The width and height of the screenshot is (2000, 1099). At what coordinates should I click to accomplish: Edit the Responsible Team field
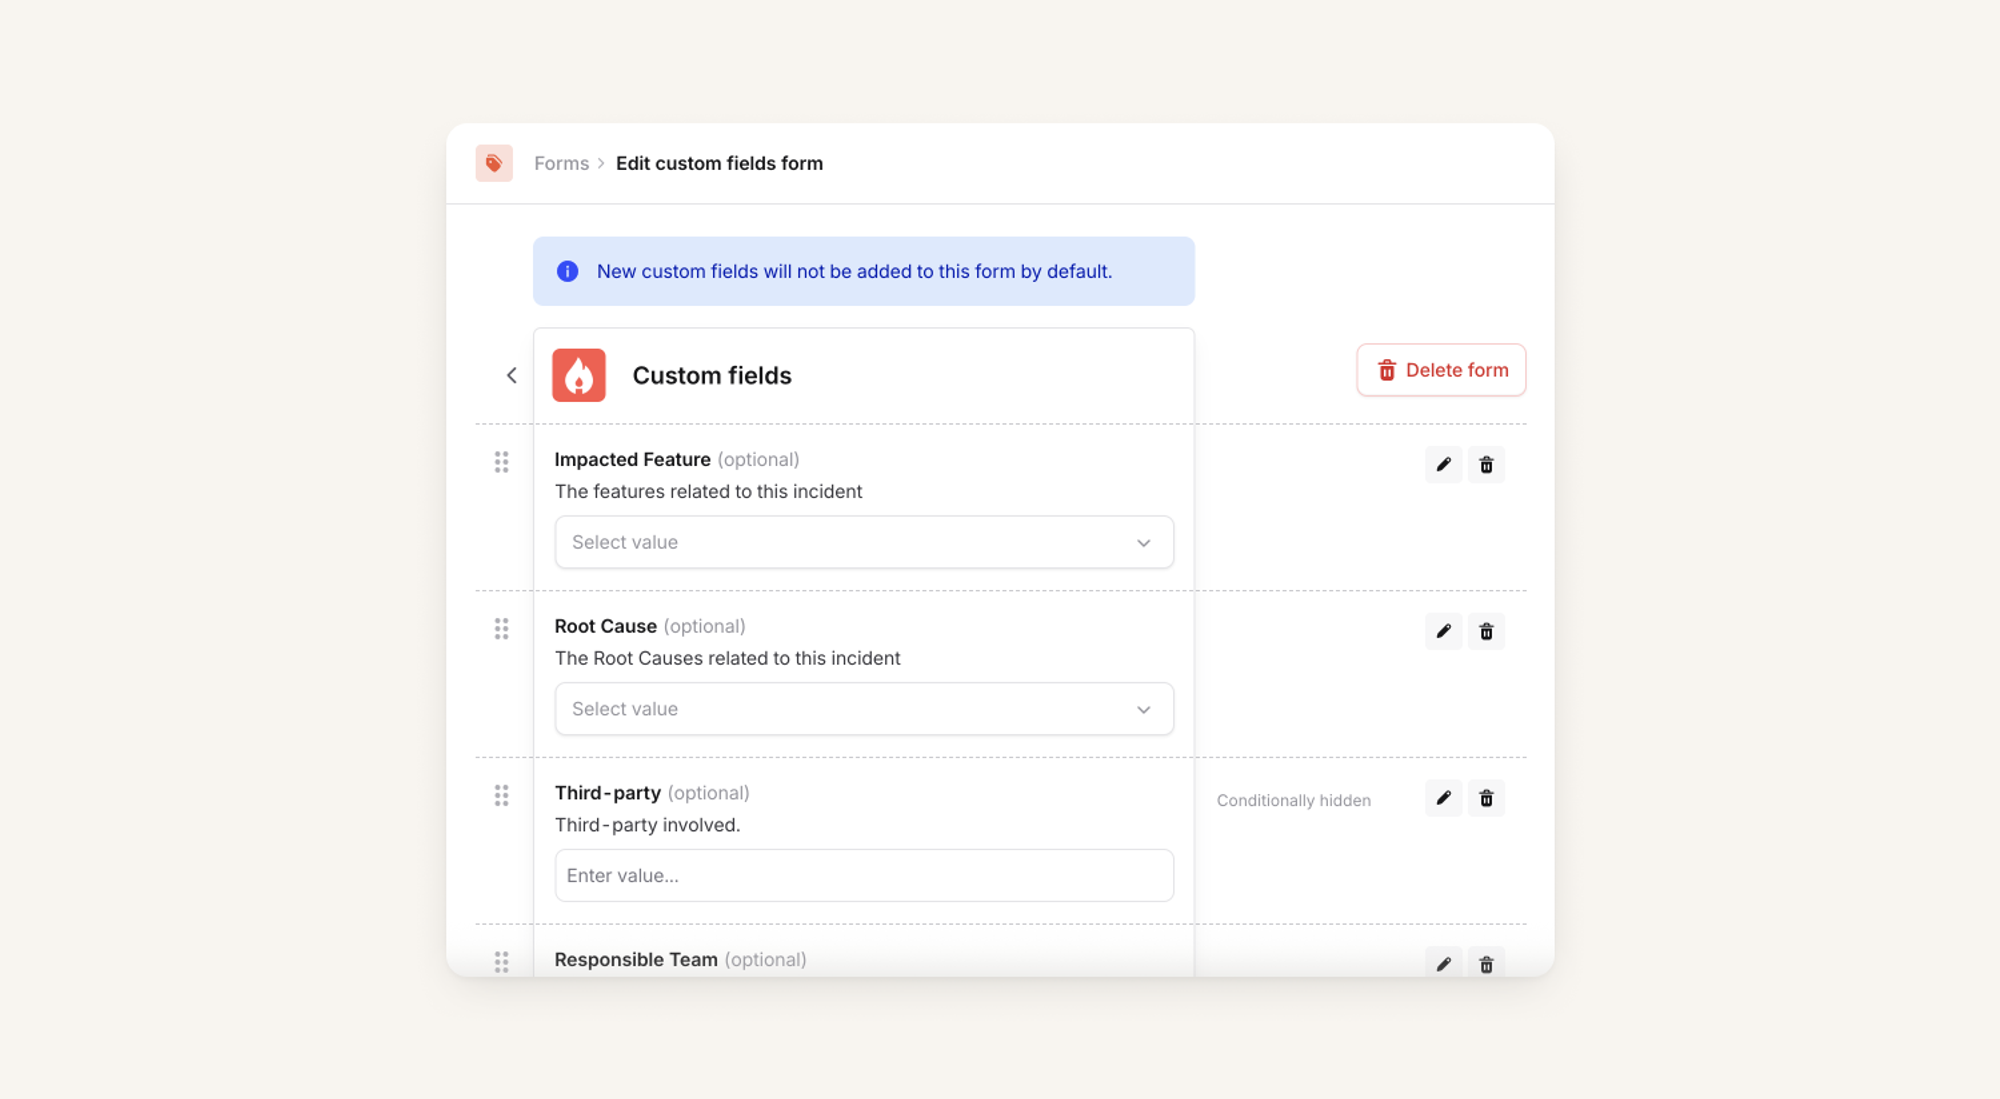(1443, 964)
